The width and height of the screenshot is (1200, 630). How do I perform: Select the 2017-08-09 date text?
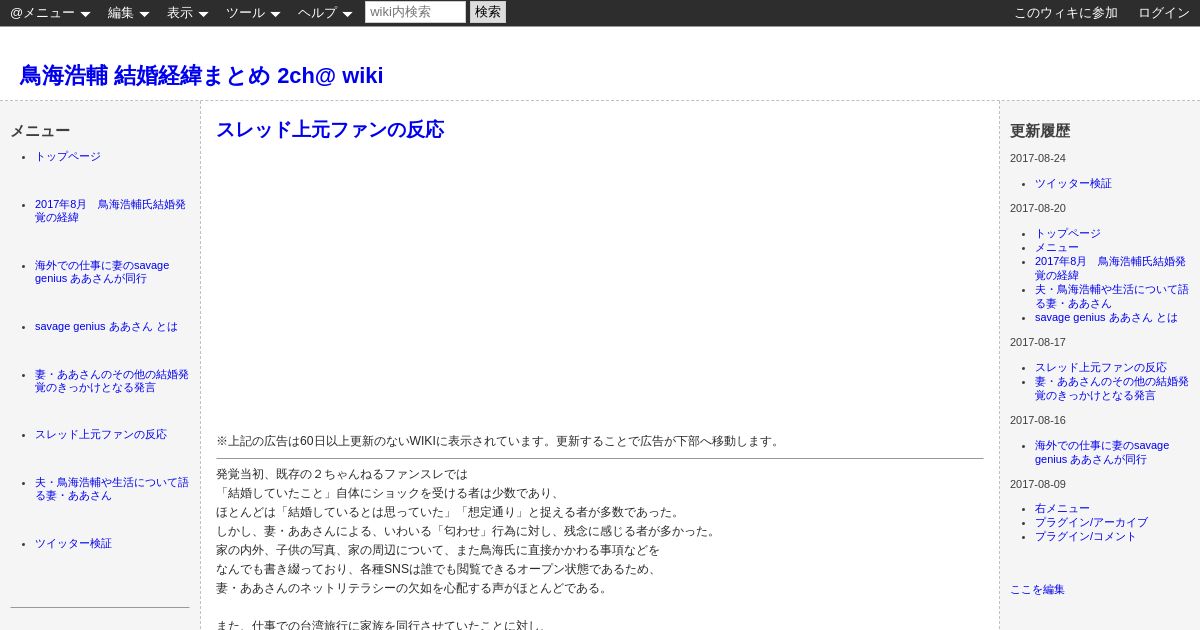1038,484
